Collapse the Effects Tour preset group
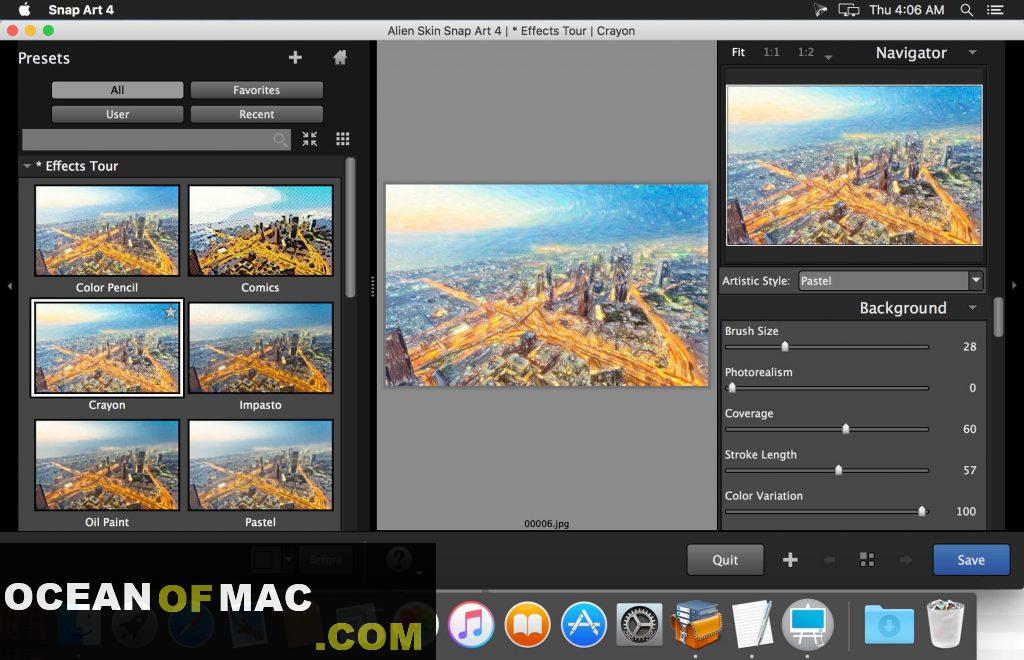The width and height of the screenshot is (1024, 660). [27, 166]
